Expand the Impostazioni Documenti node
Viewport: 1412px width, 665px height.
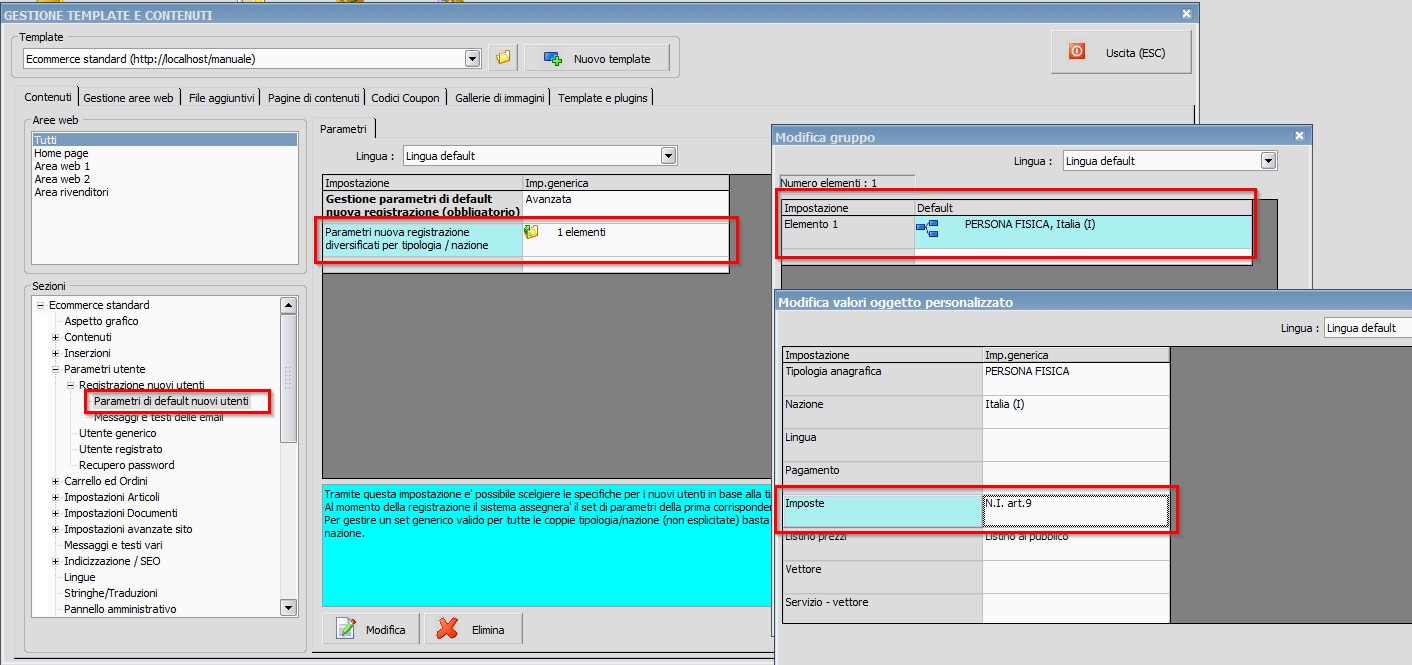56,513
